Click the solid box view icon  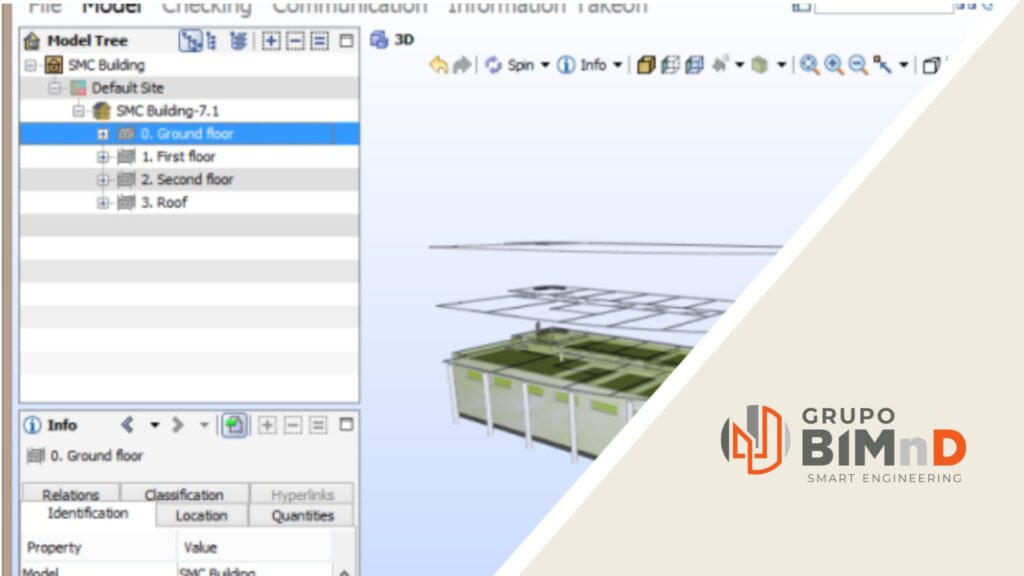(646, 65)
